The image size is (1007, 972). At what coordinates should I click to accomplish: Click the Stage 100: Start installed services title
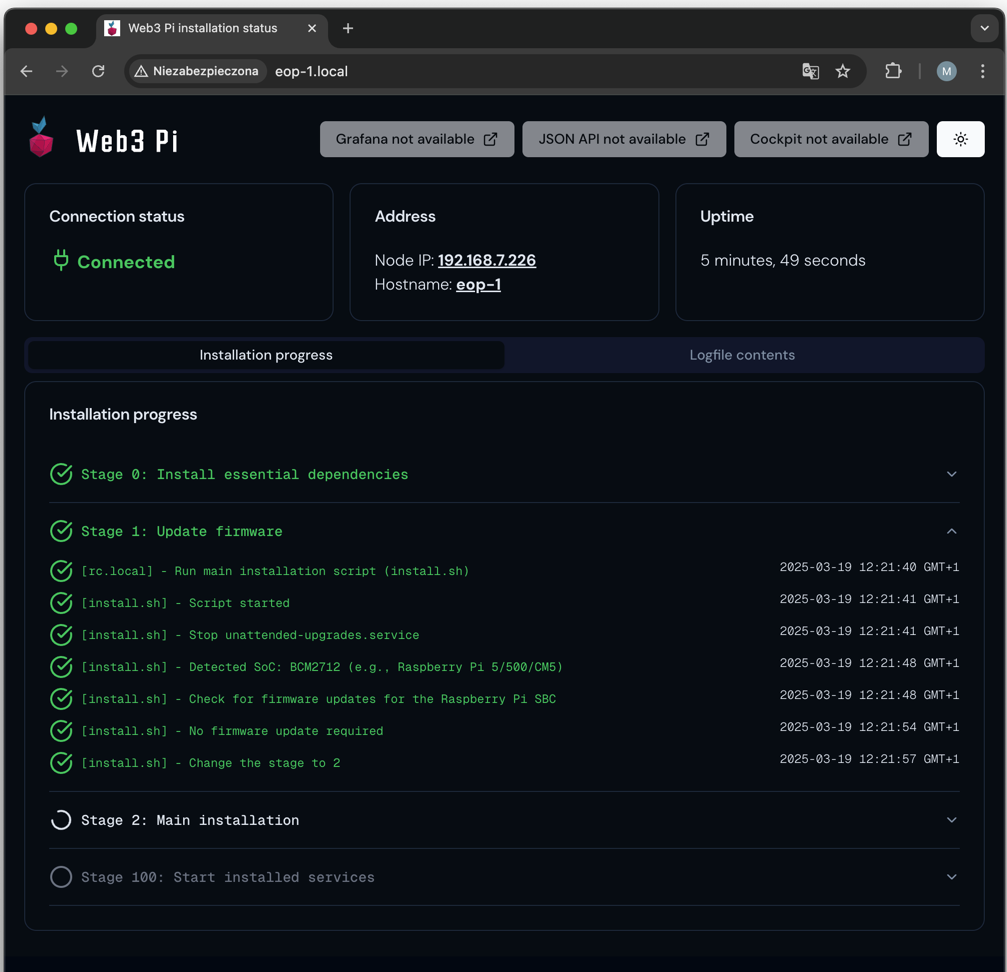click(227, 877)
